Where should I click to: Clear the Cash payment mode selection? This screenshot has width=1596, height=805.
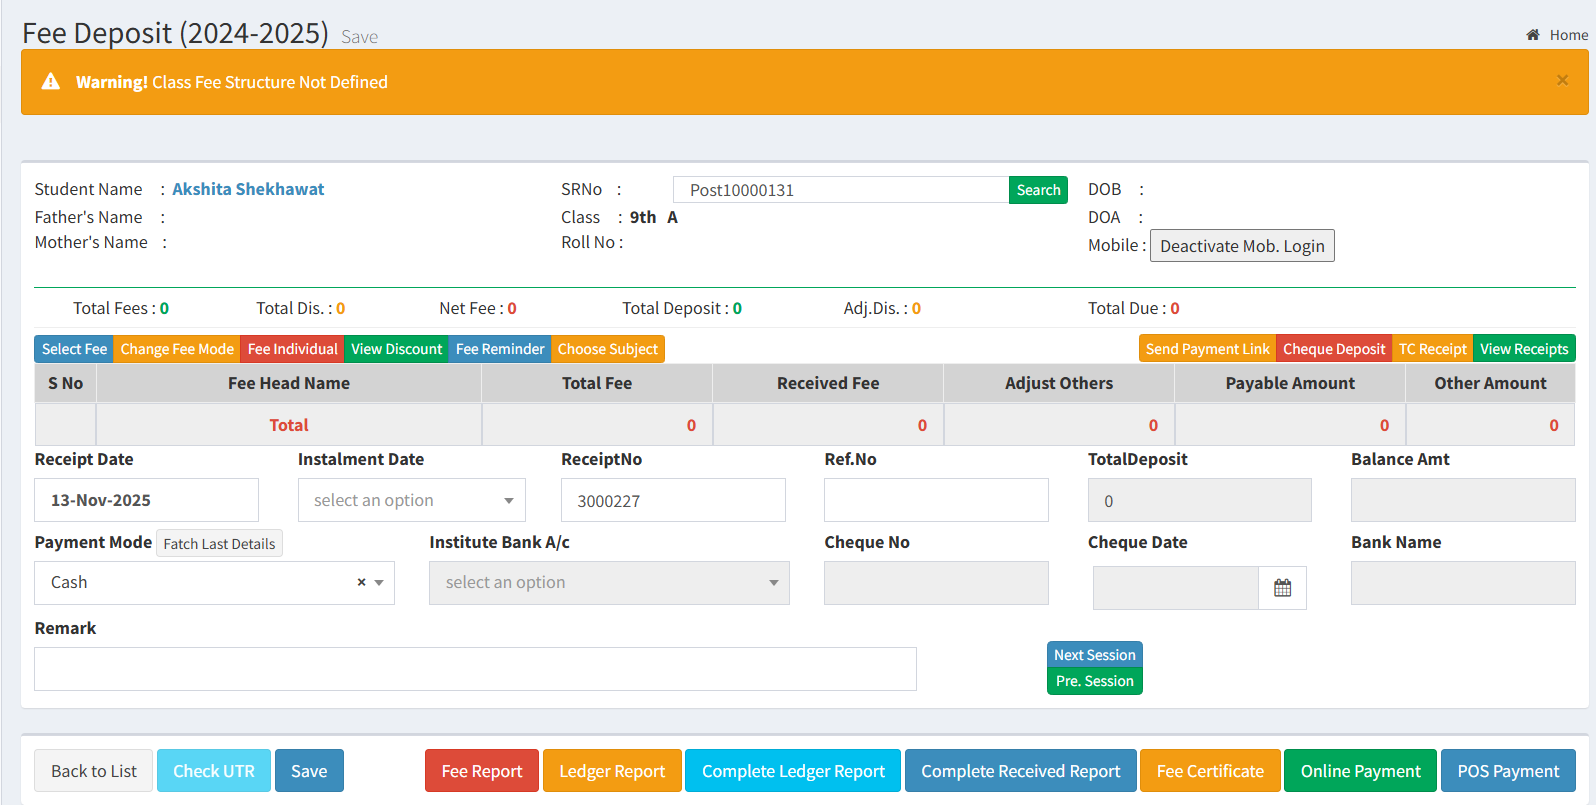(x=361, y=582)
